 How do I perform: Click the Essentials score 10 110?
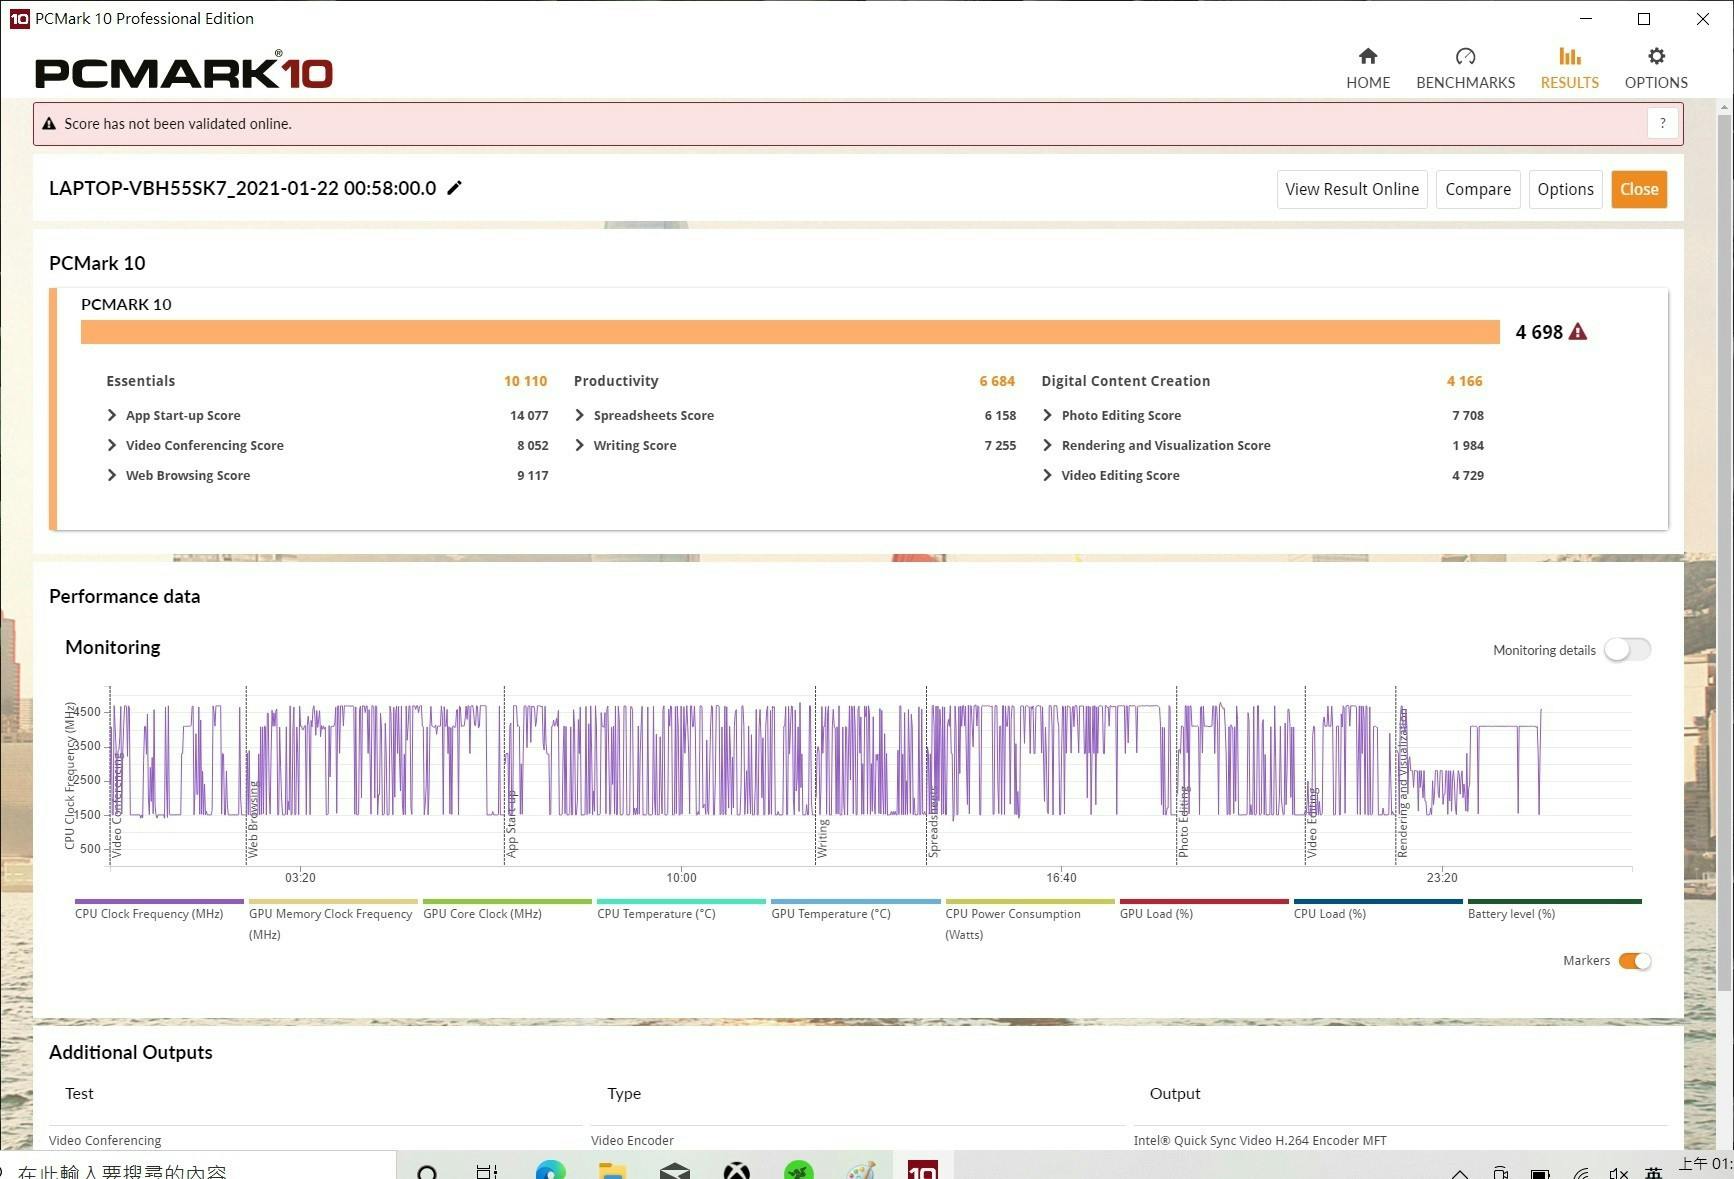pyautogui.click(x=525, y=381)
